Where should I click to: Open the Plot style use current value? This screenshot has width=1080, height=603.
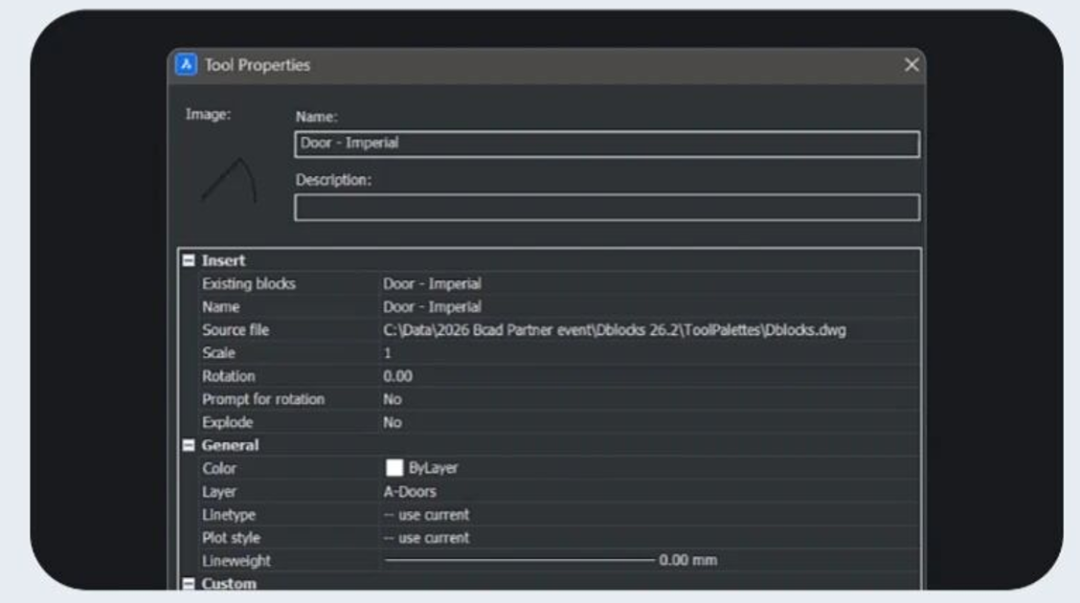[x=426, y=538]
